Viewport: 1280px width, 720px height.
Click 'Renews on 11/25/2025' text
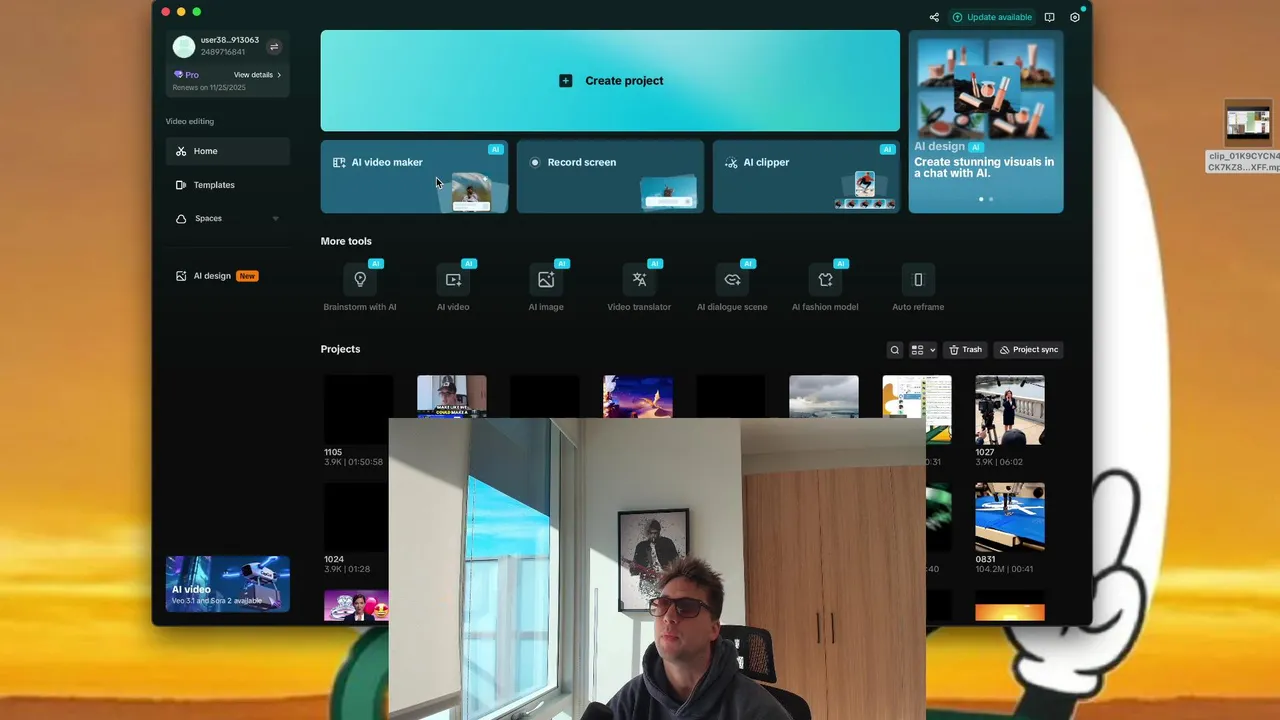[x=209, y=88]
